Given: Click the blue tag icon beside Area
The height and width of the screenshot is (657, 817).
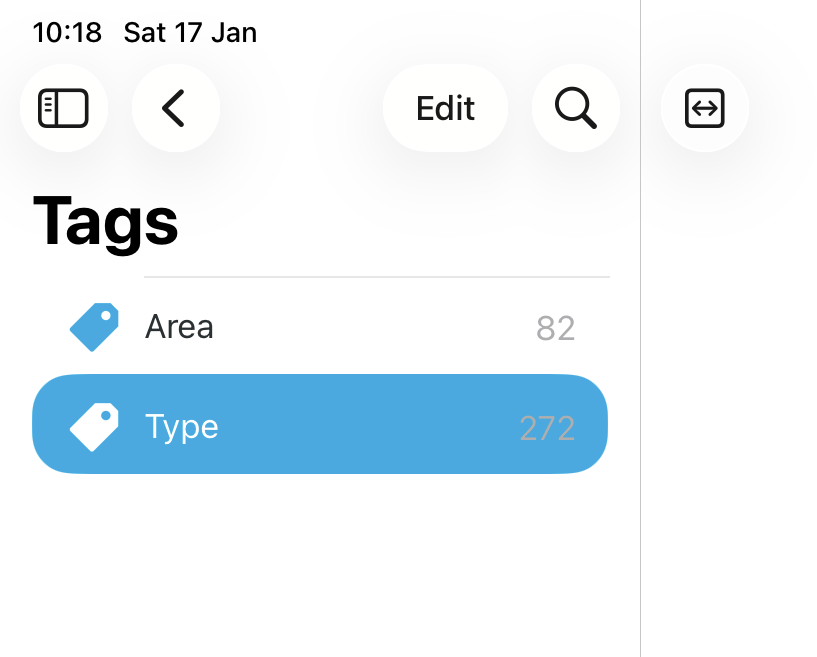Looking at the screenshot, I should coord(95,327).
